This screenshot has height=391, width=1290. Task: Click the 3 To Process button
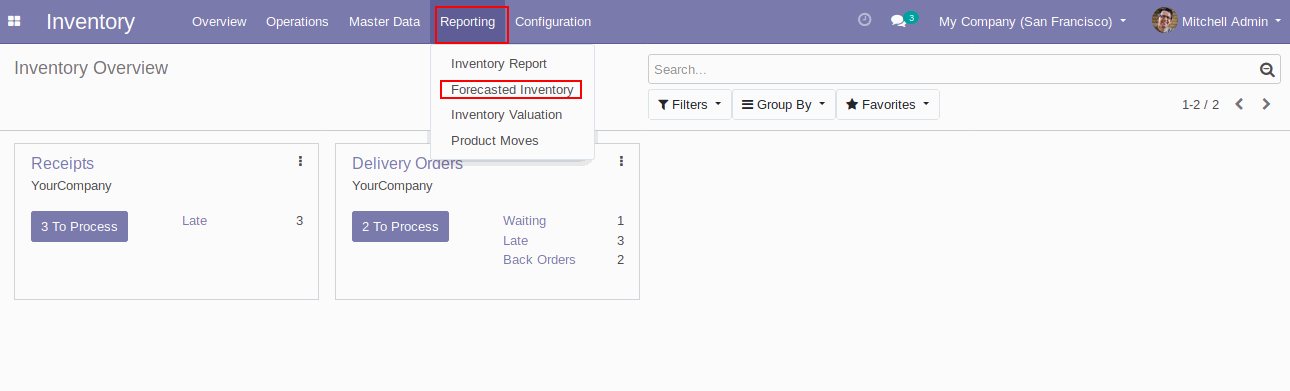[79, 226]
